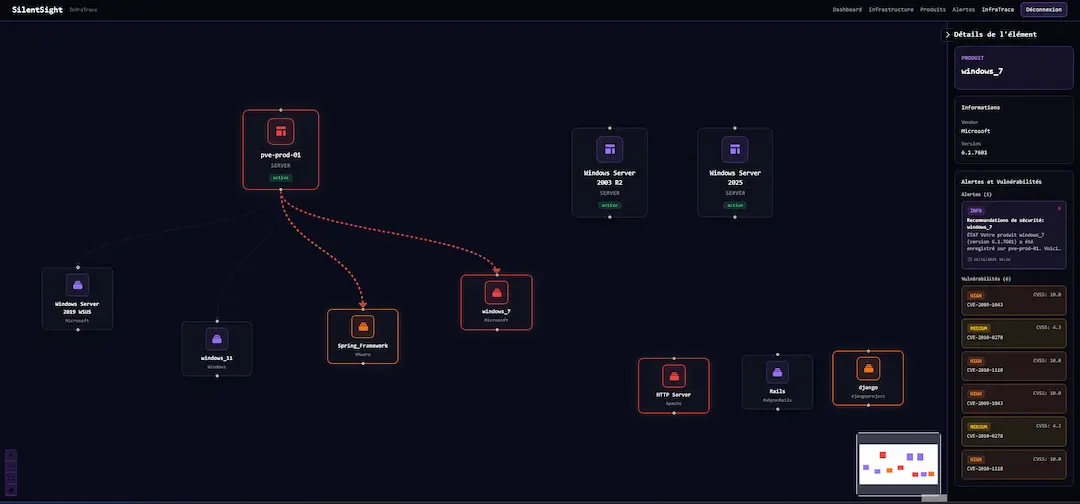Click the pve-prod-01 server icon
Image resolution: width=1080 pixels, height=504 pixels.
[x=280, y=132]
